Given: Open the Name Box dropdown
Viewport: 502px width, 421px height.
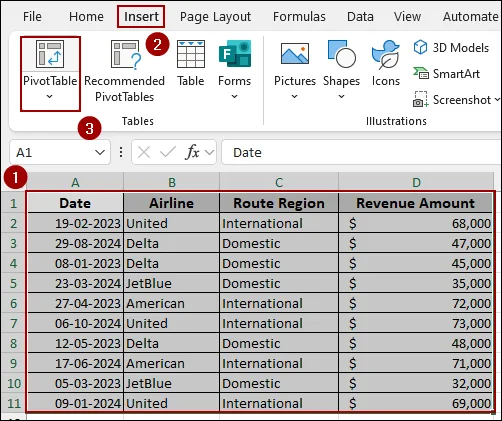Looking at the screenshot, I should [x=100, y=153].
